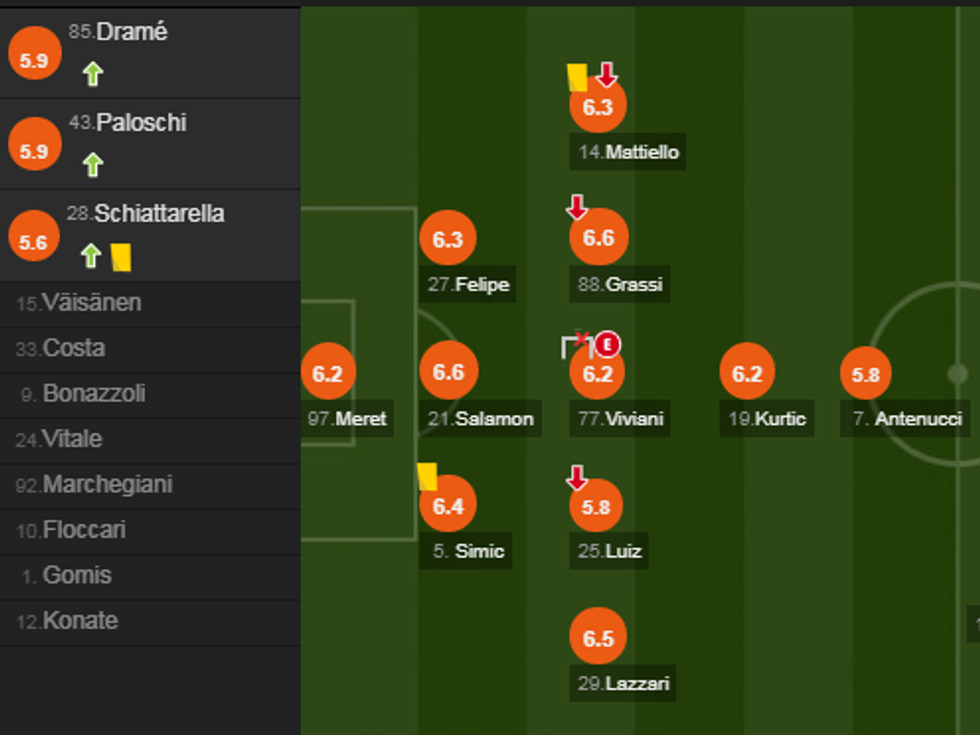This screenshot has height=735, width=980.
Task: Select bench player Bonazzoli
Action: (93, 394)
